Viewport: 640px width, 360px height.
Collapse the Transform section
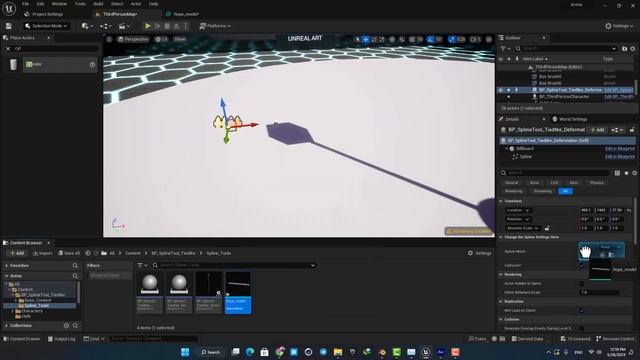pyautogui.click(x=501, y=201)
